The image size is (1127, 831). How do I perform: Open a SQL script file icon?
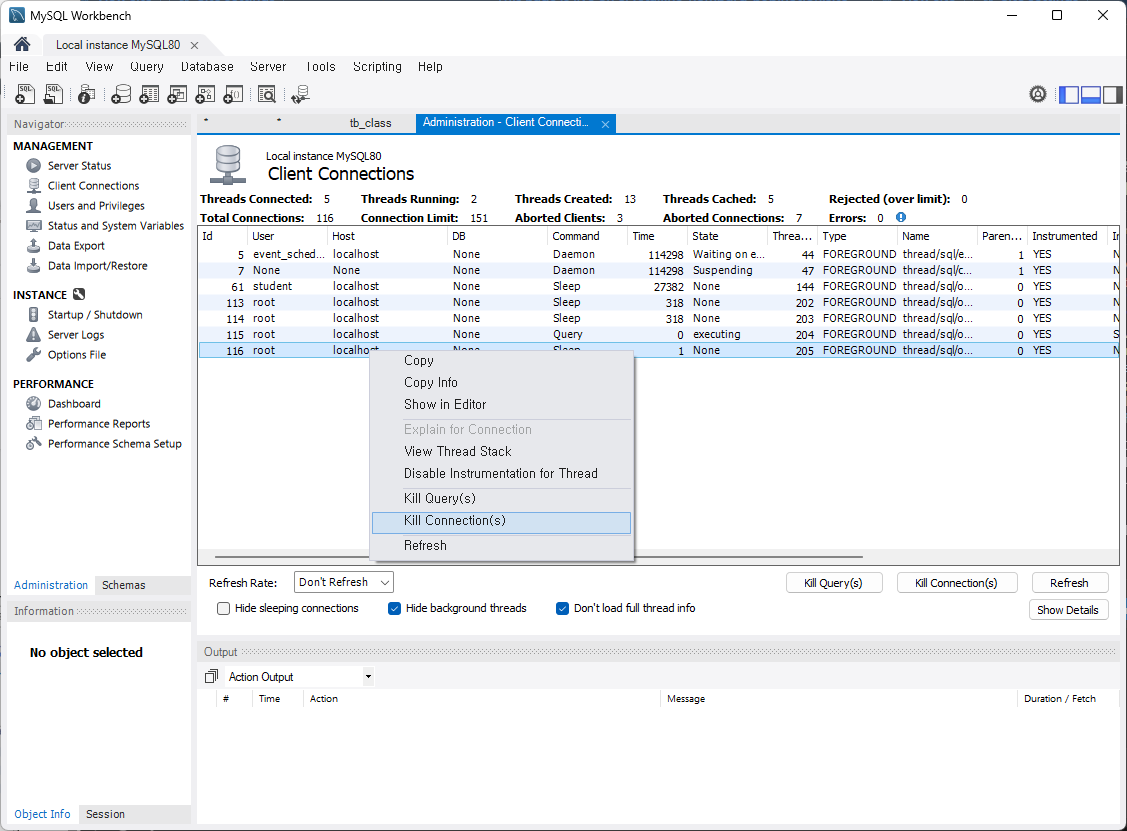pyautogui.click(x=53, y=94)
